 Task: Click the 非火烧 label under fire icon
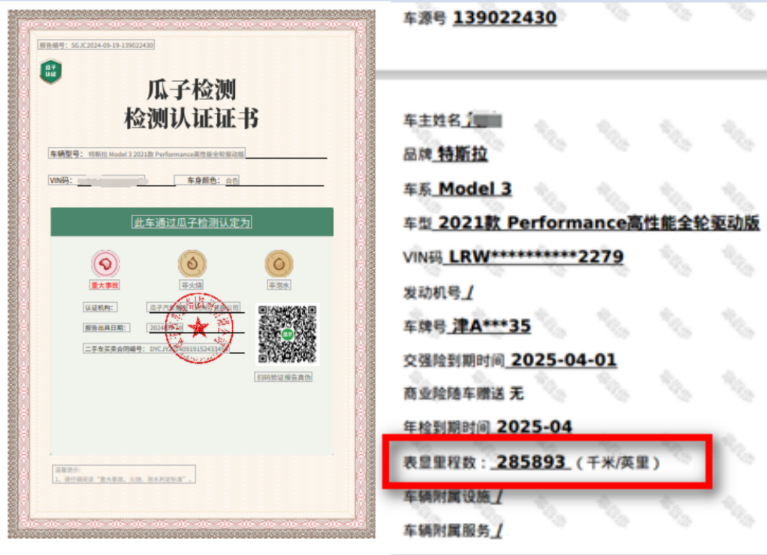[x=192, y=285]
